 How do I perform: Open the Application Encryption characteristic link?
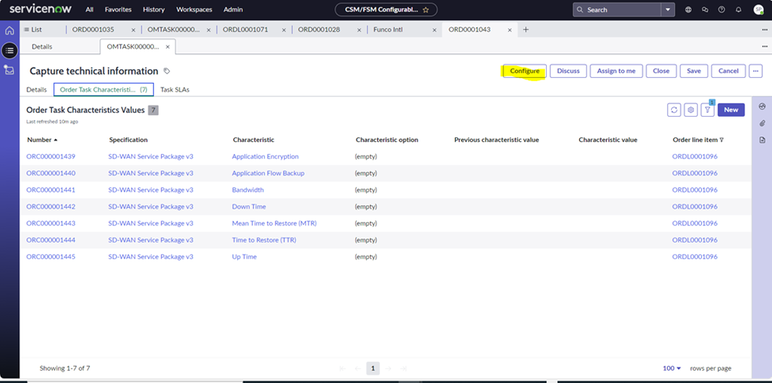265,157
